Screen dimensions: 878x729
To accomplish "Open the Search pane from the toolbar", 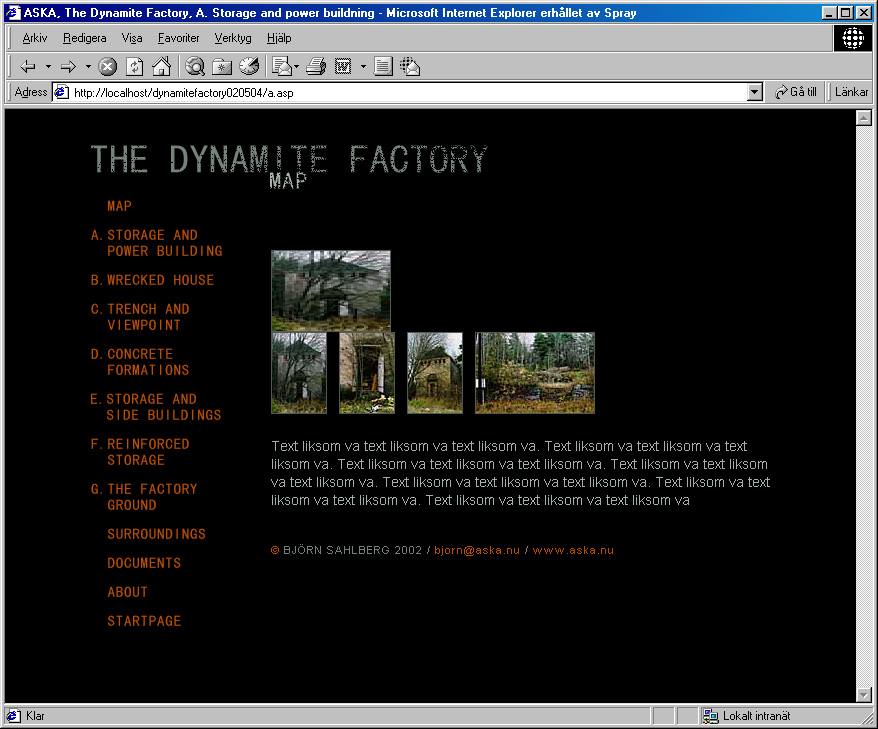I will point(196,67).
